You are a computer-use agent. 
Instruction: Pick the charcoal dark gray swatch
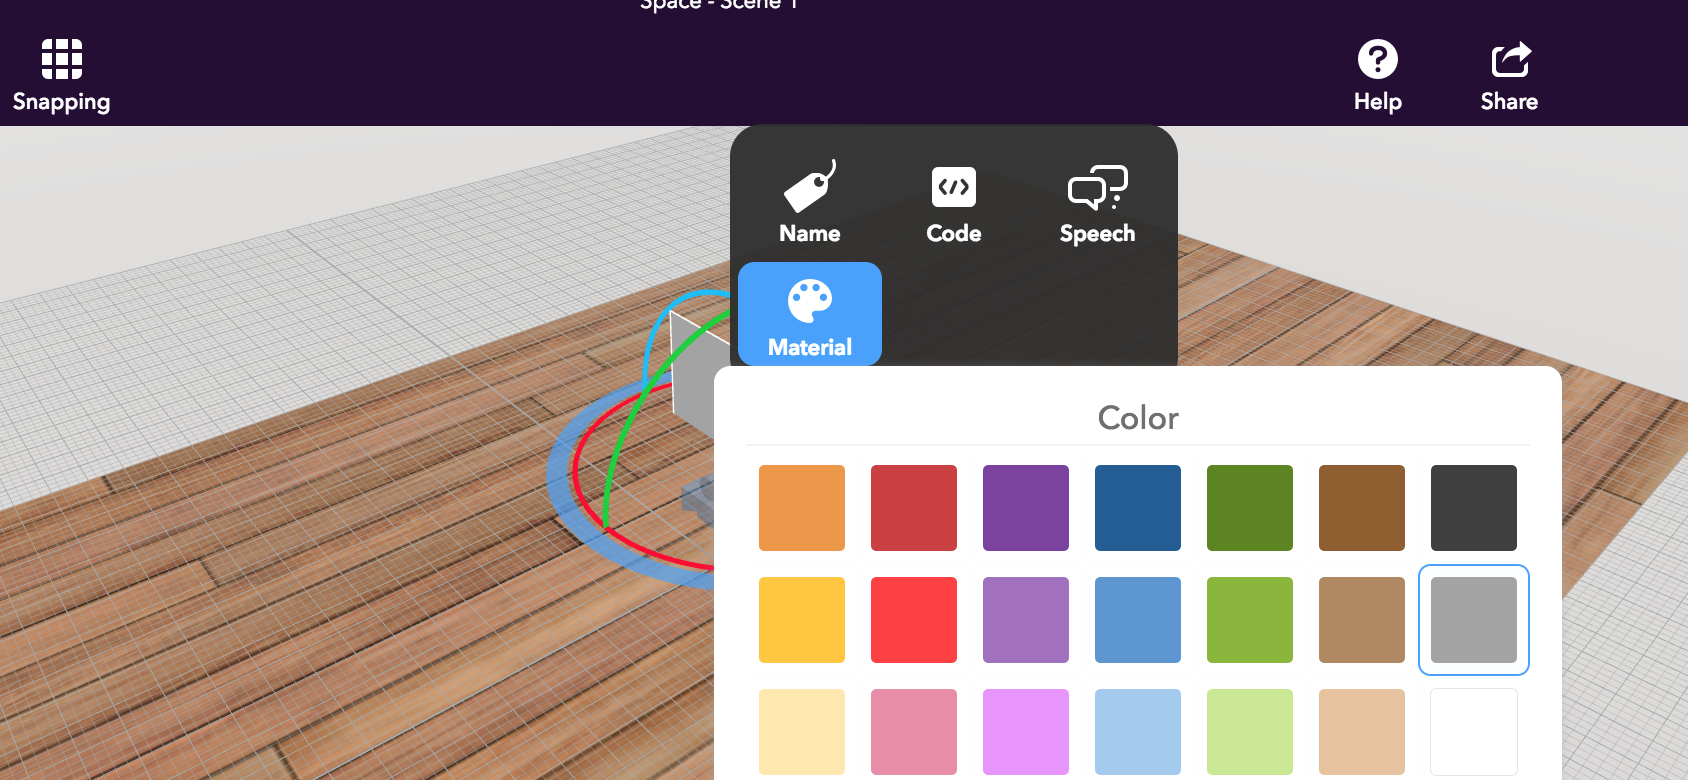[1474, 508]
